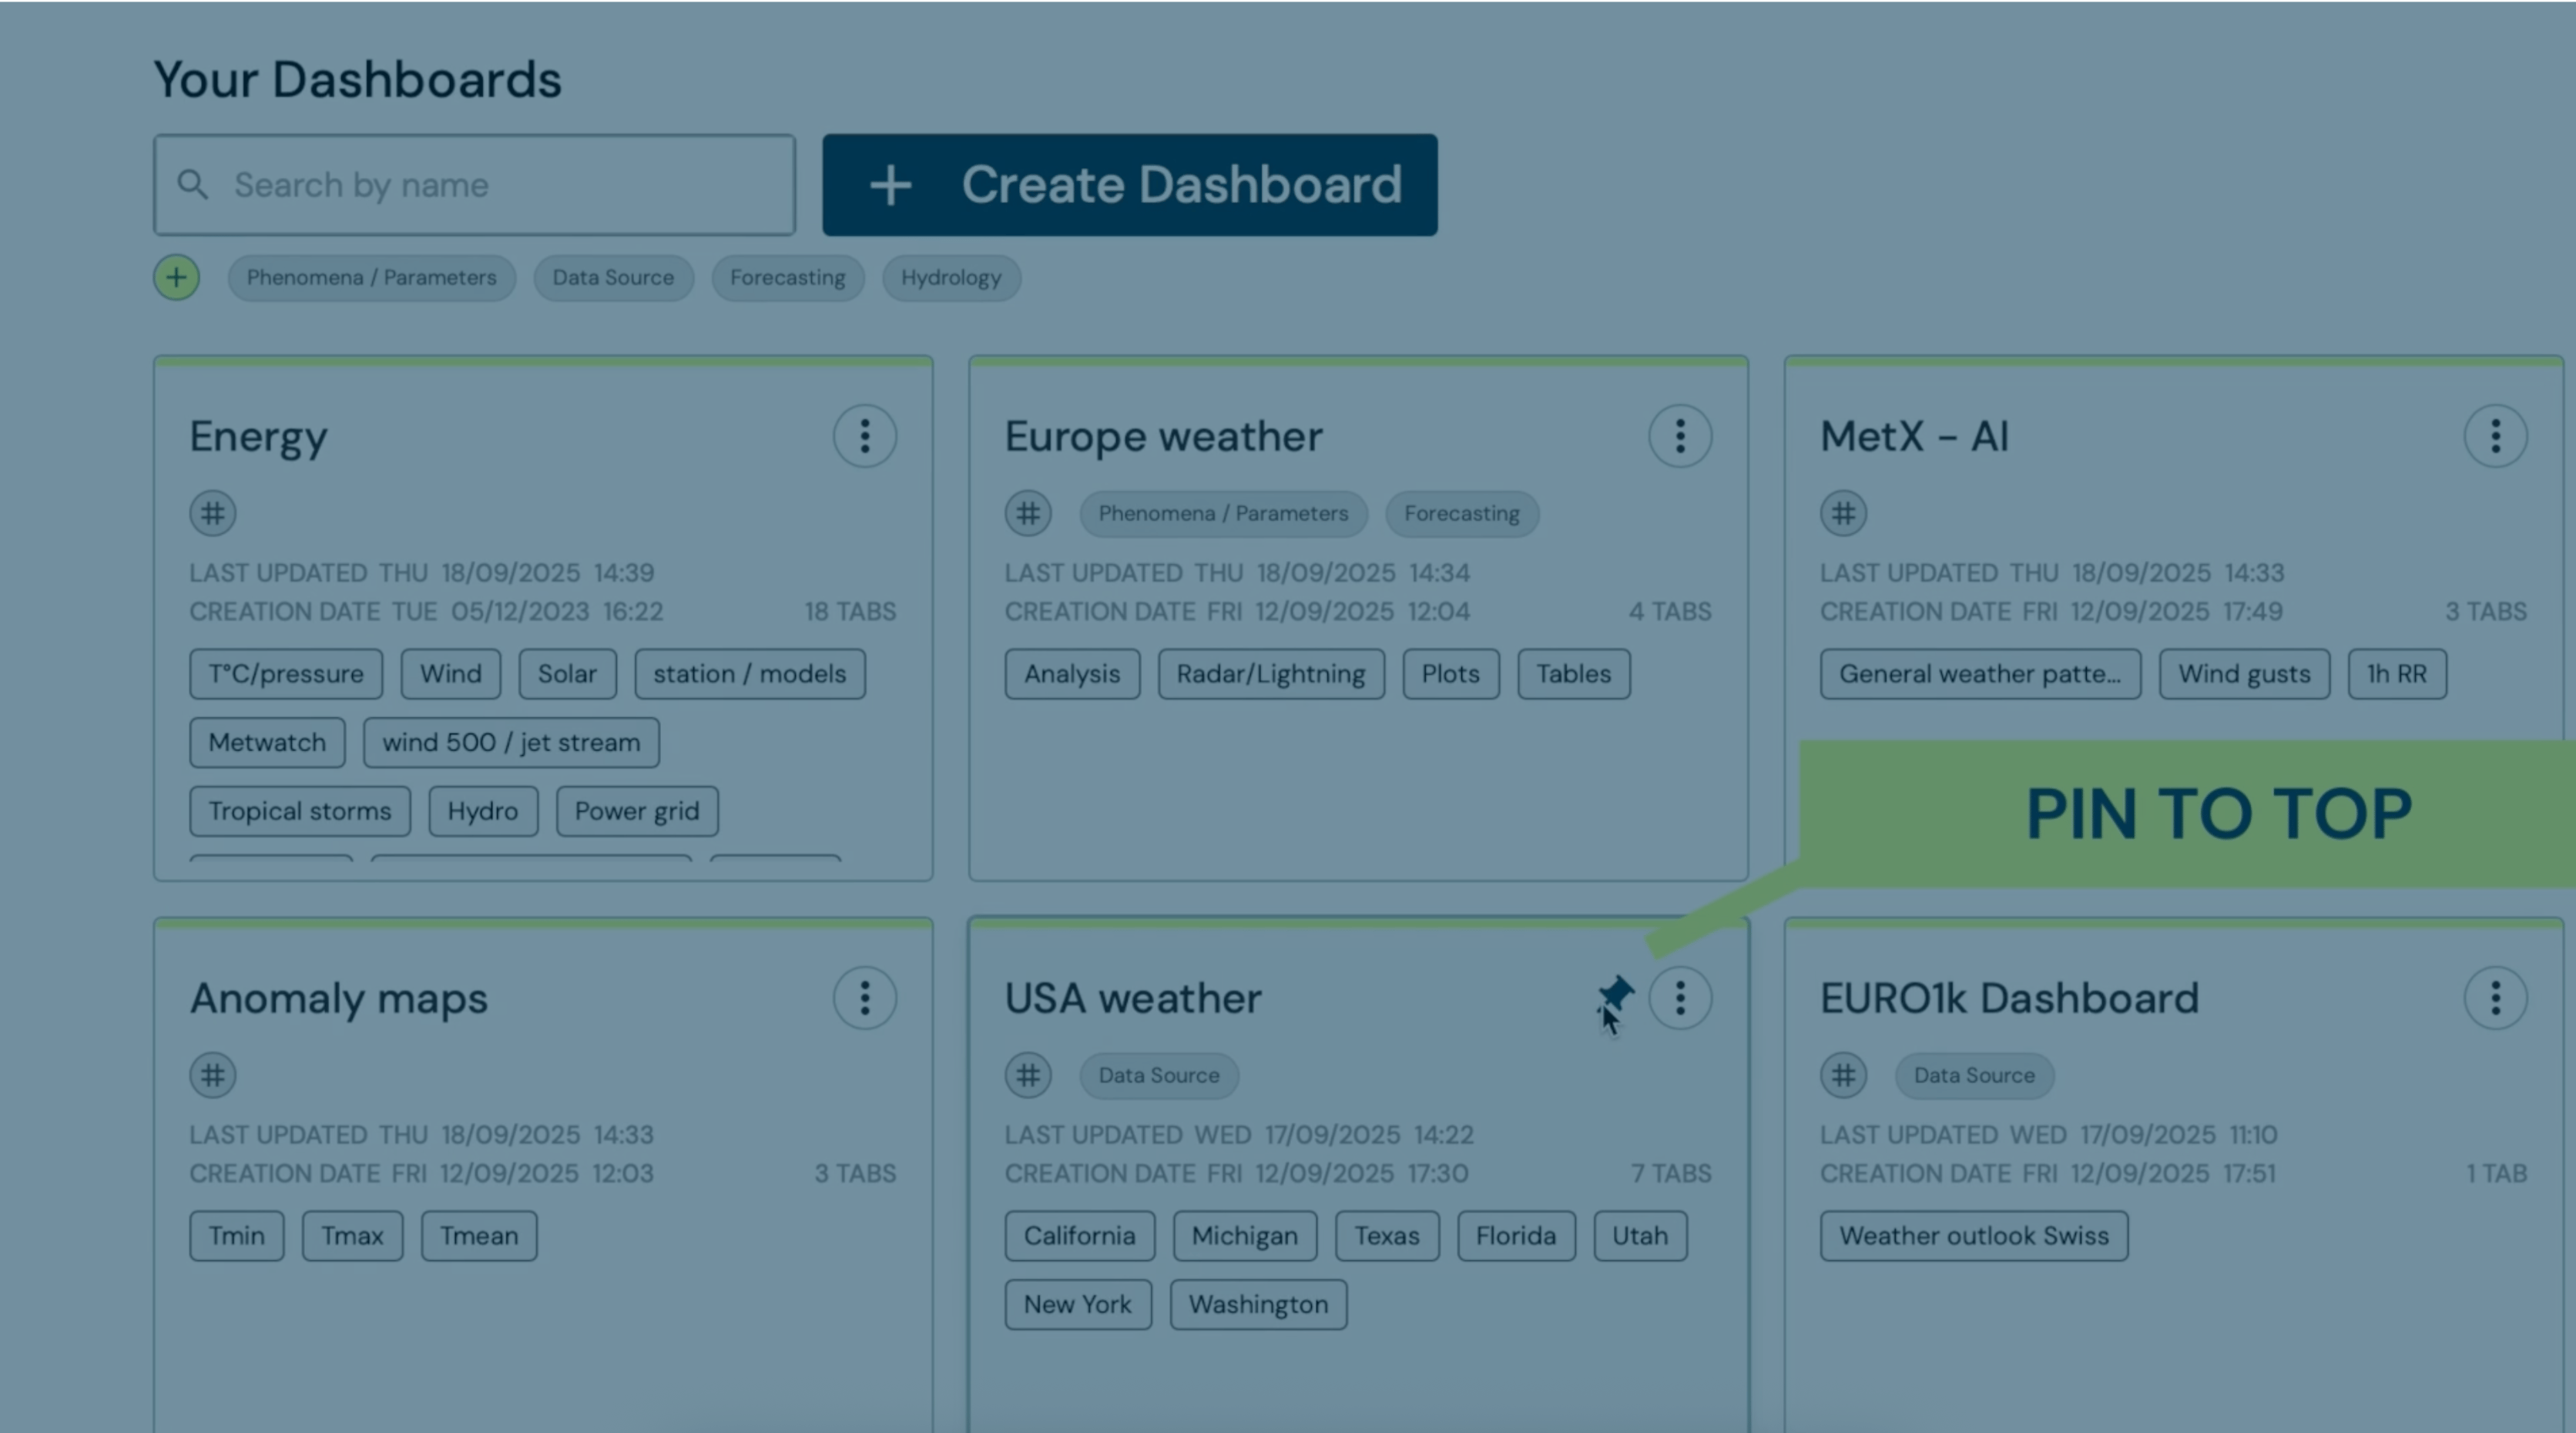
Task: Toggle the Data Source filter chip
Action: point(613,278)
